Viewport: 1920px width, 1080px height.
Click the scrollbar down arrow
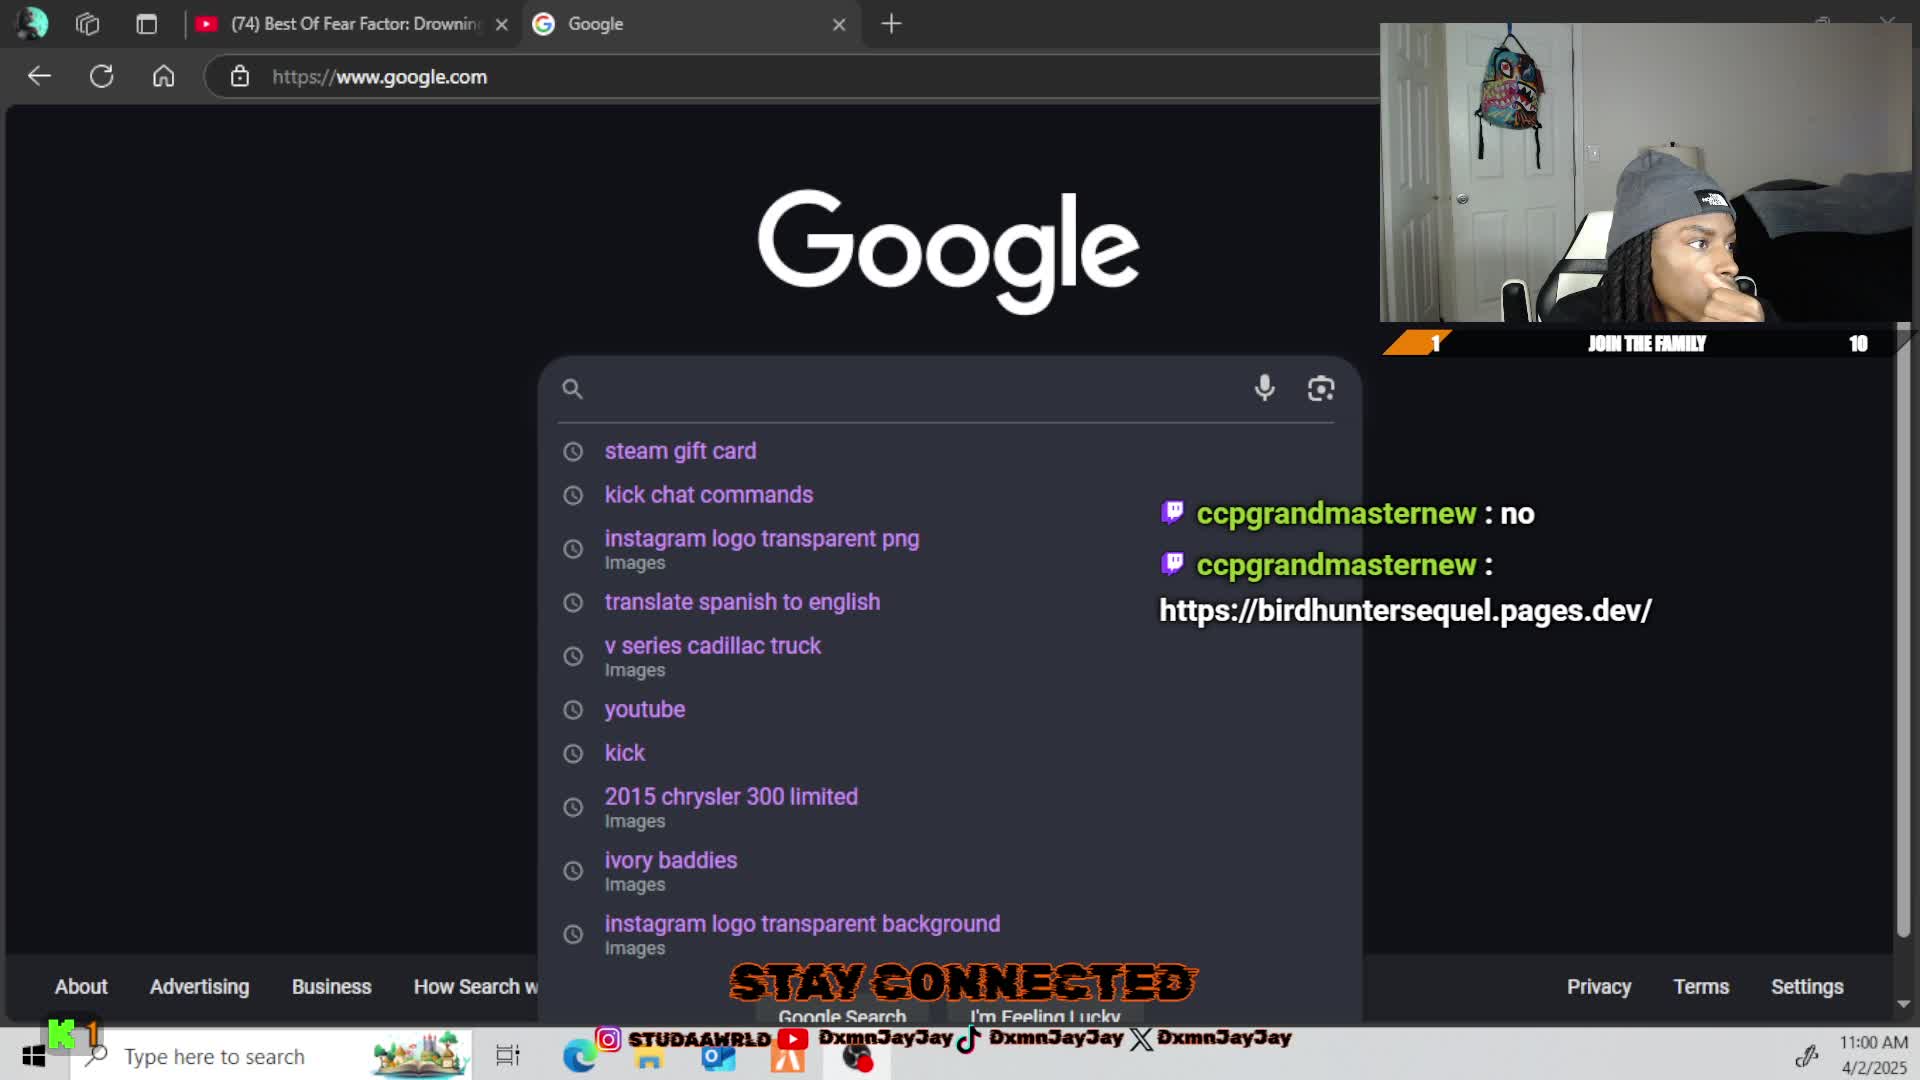1903,1004
